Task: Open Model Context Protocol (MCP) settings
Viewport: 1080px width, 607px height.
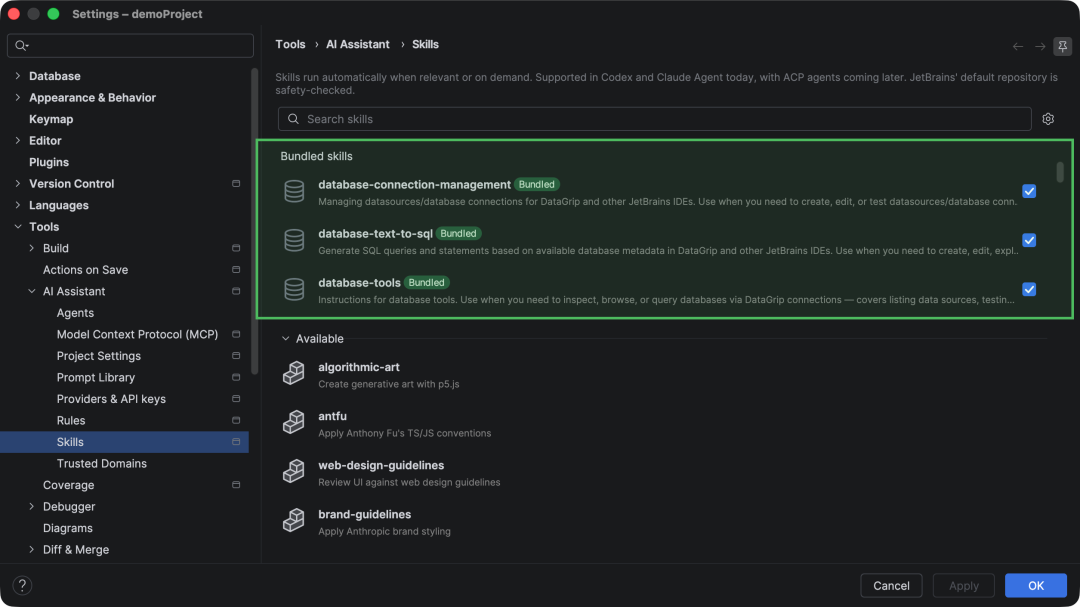Action: pyautogui.click(x=137, y=334)
